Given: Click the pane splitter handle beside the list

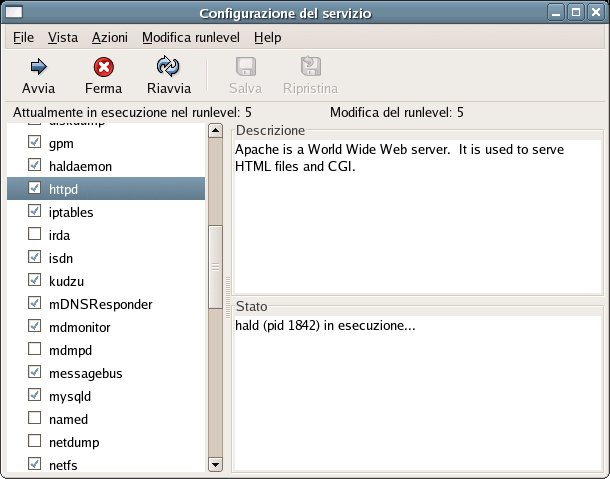Looking at the screenshot, I should point(228,298).
